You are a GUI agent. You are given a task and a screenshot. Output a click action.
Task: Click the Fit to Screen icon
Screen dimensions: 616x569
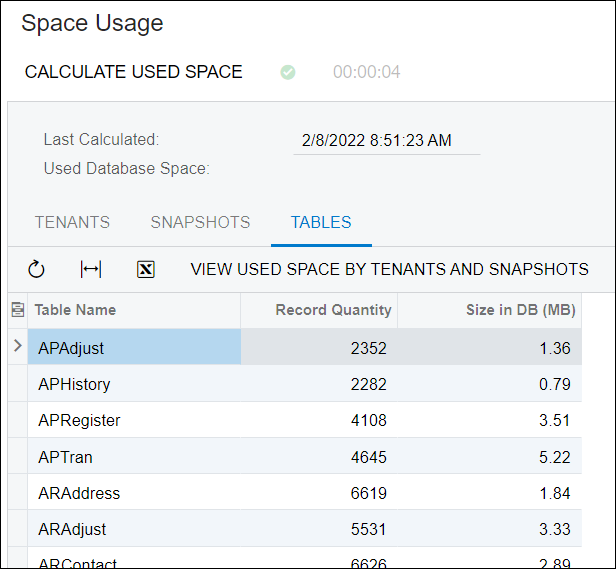click(91, 269)
